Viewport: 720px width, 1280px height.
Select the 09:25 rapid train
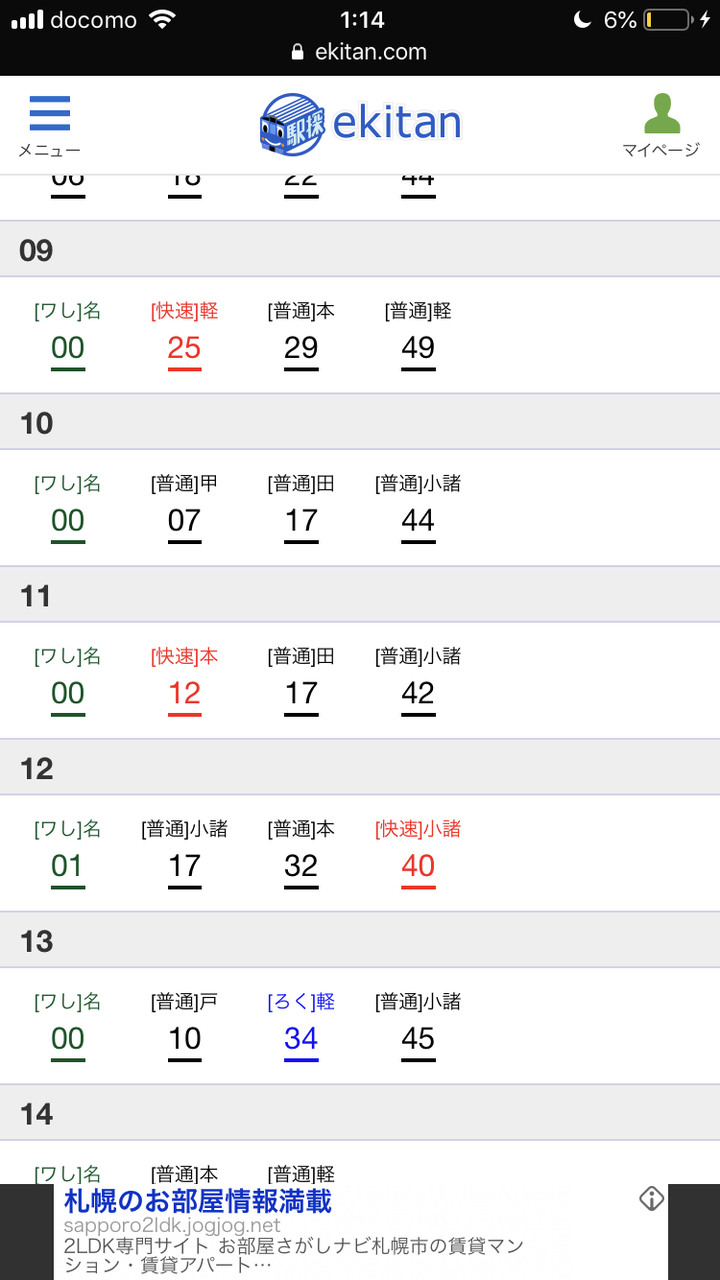[184, 348]
